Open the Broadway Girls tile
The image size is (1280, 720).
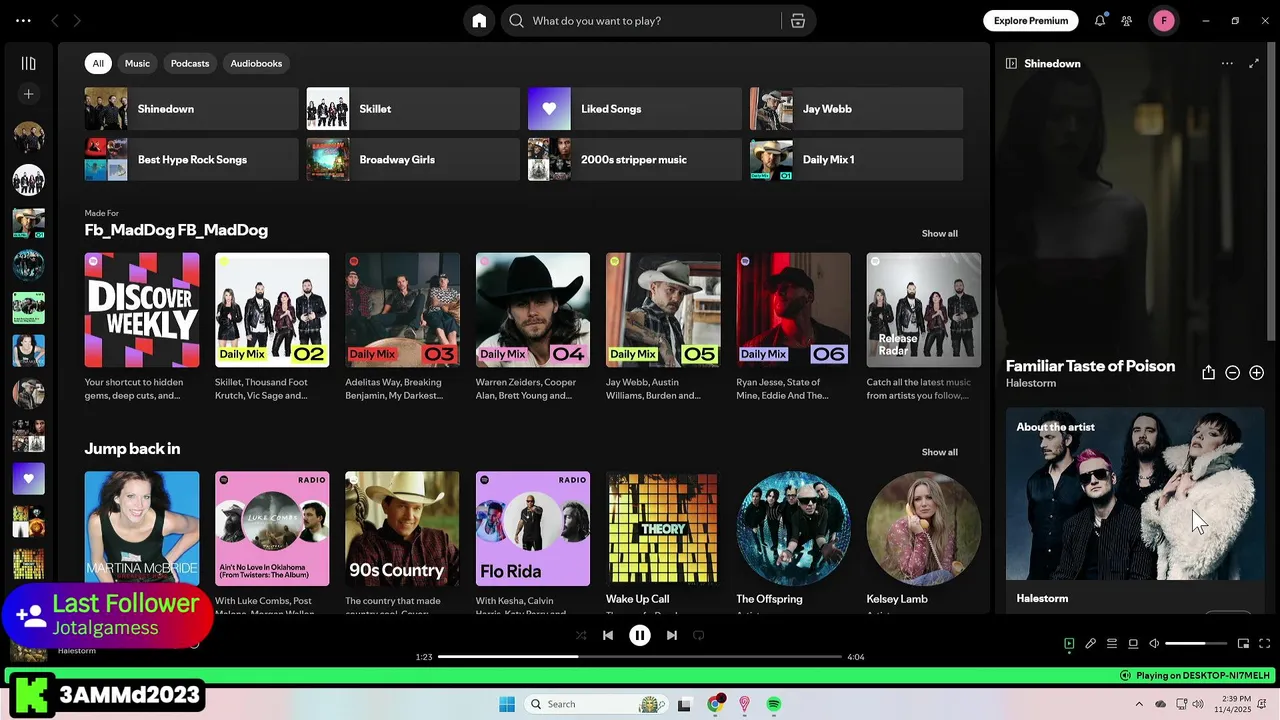[413, 159]
